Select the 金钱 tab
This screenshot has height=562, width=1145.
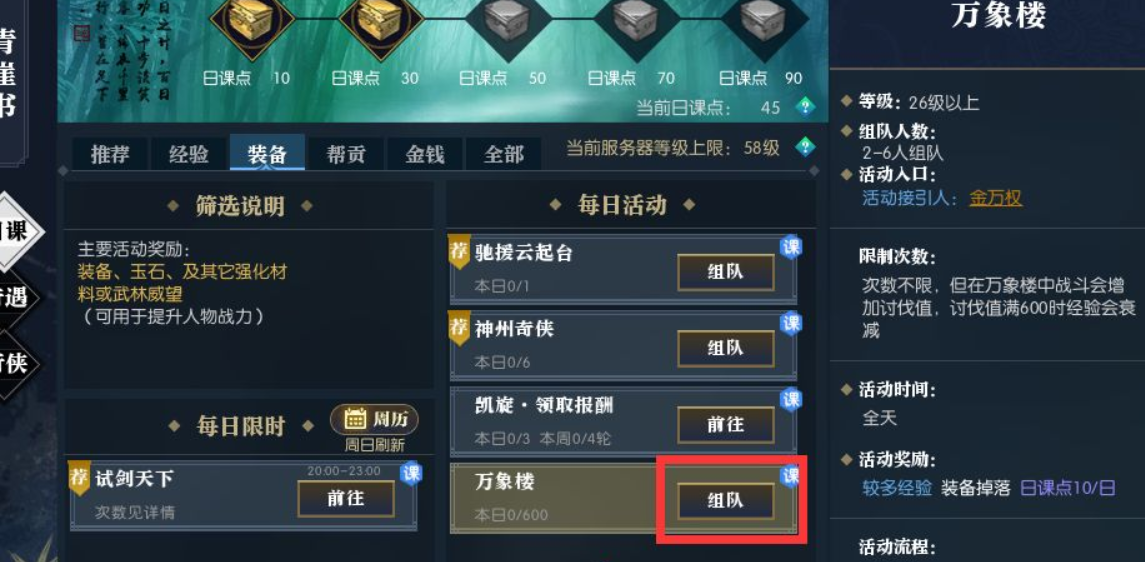(x=425, y=154)
